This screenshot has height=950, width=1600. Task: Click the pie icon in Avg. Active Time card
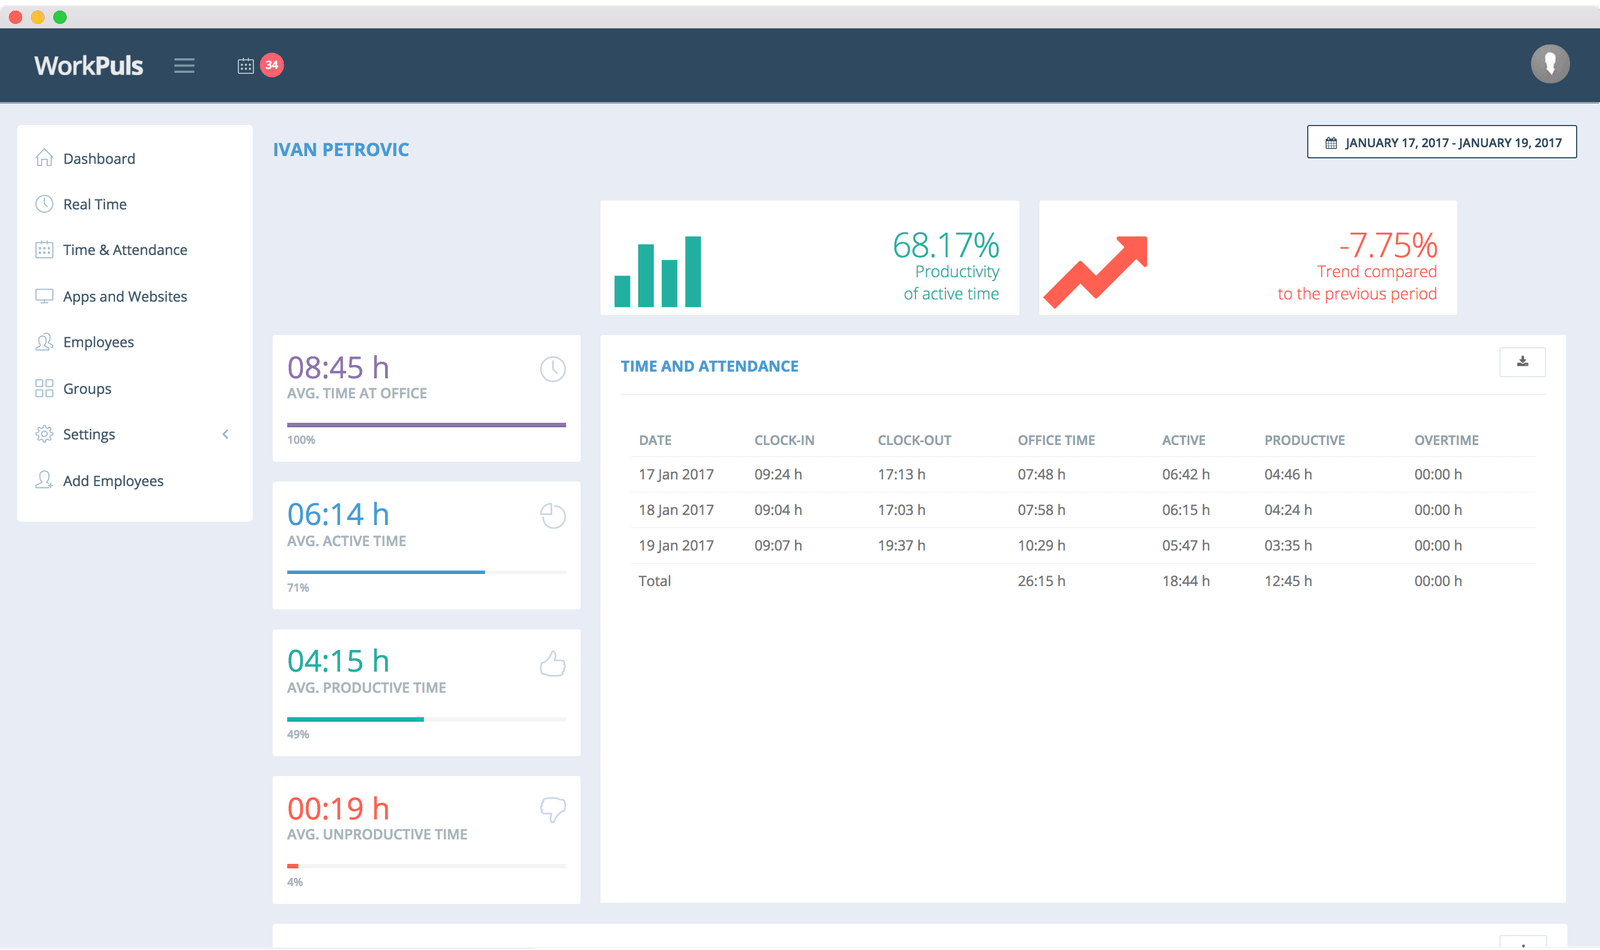(553, 516)
